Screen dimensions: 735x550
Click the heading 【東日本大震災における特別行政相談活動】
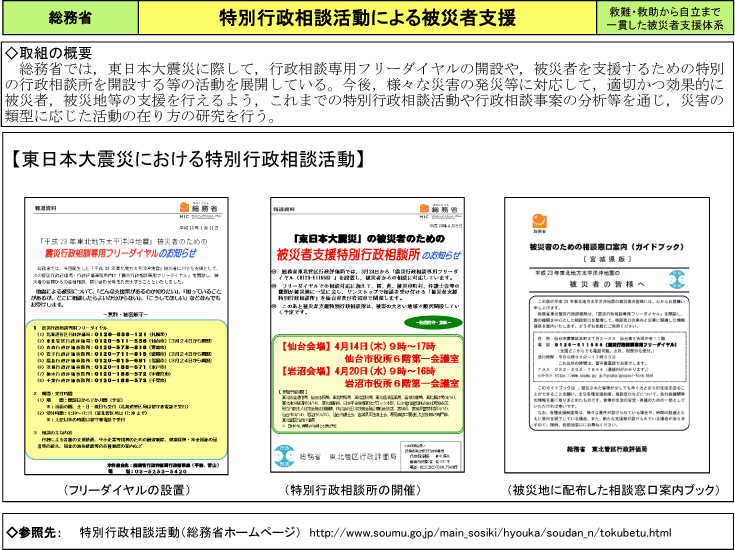(x=187, y=159)
